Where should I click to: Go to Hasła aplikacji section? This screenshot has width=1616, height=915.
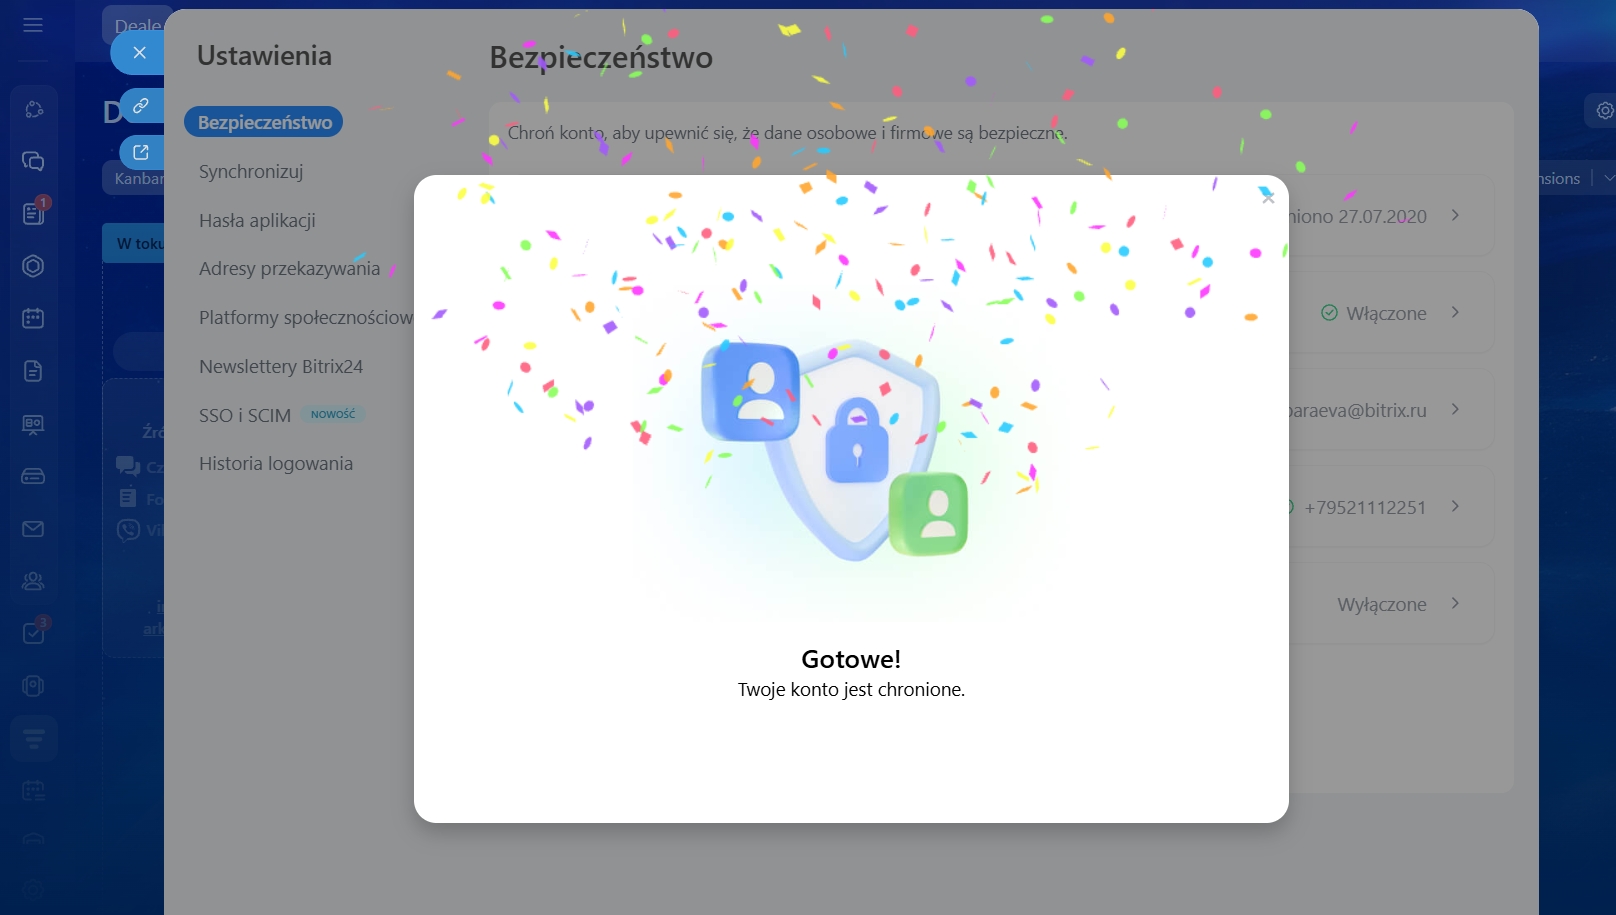coord(257,220)
